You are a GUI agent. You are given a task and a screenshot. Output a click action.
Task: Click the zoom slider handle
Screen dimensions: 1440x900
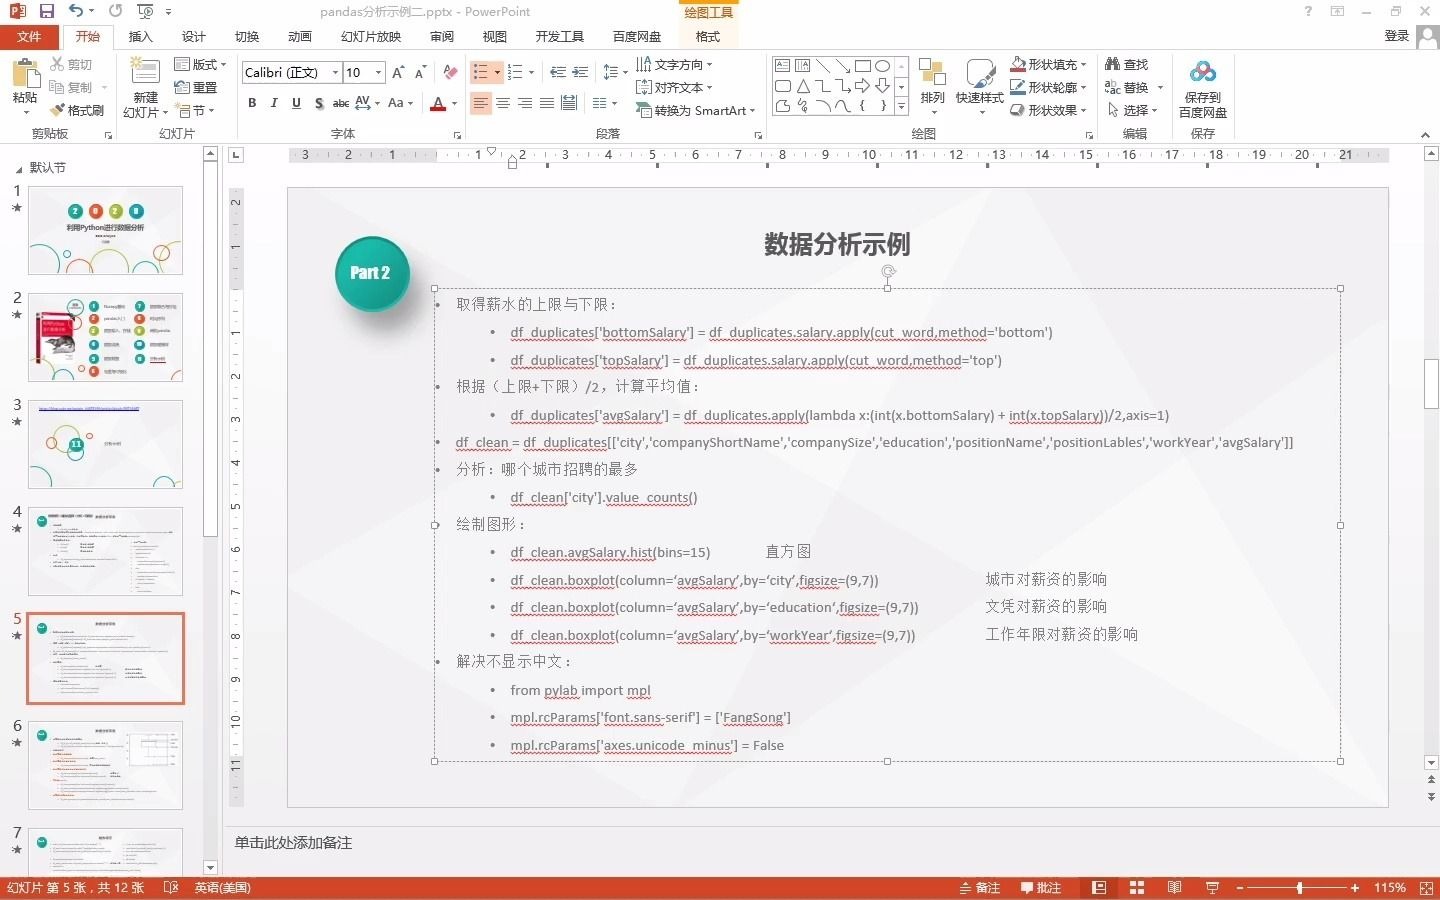click(1300, 888)
